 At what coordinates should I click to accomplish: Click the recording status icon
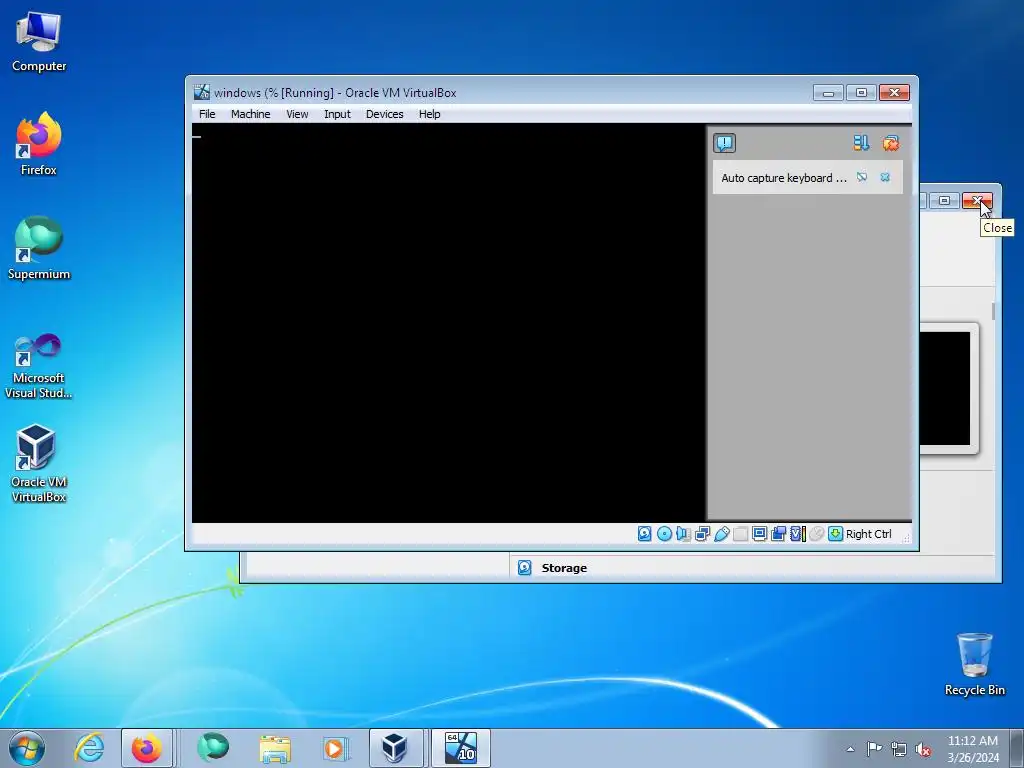[x=778, y=534]
